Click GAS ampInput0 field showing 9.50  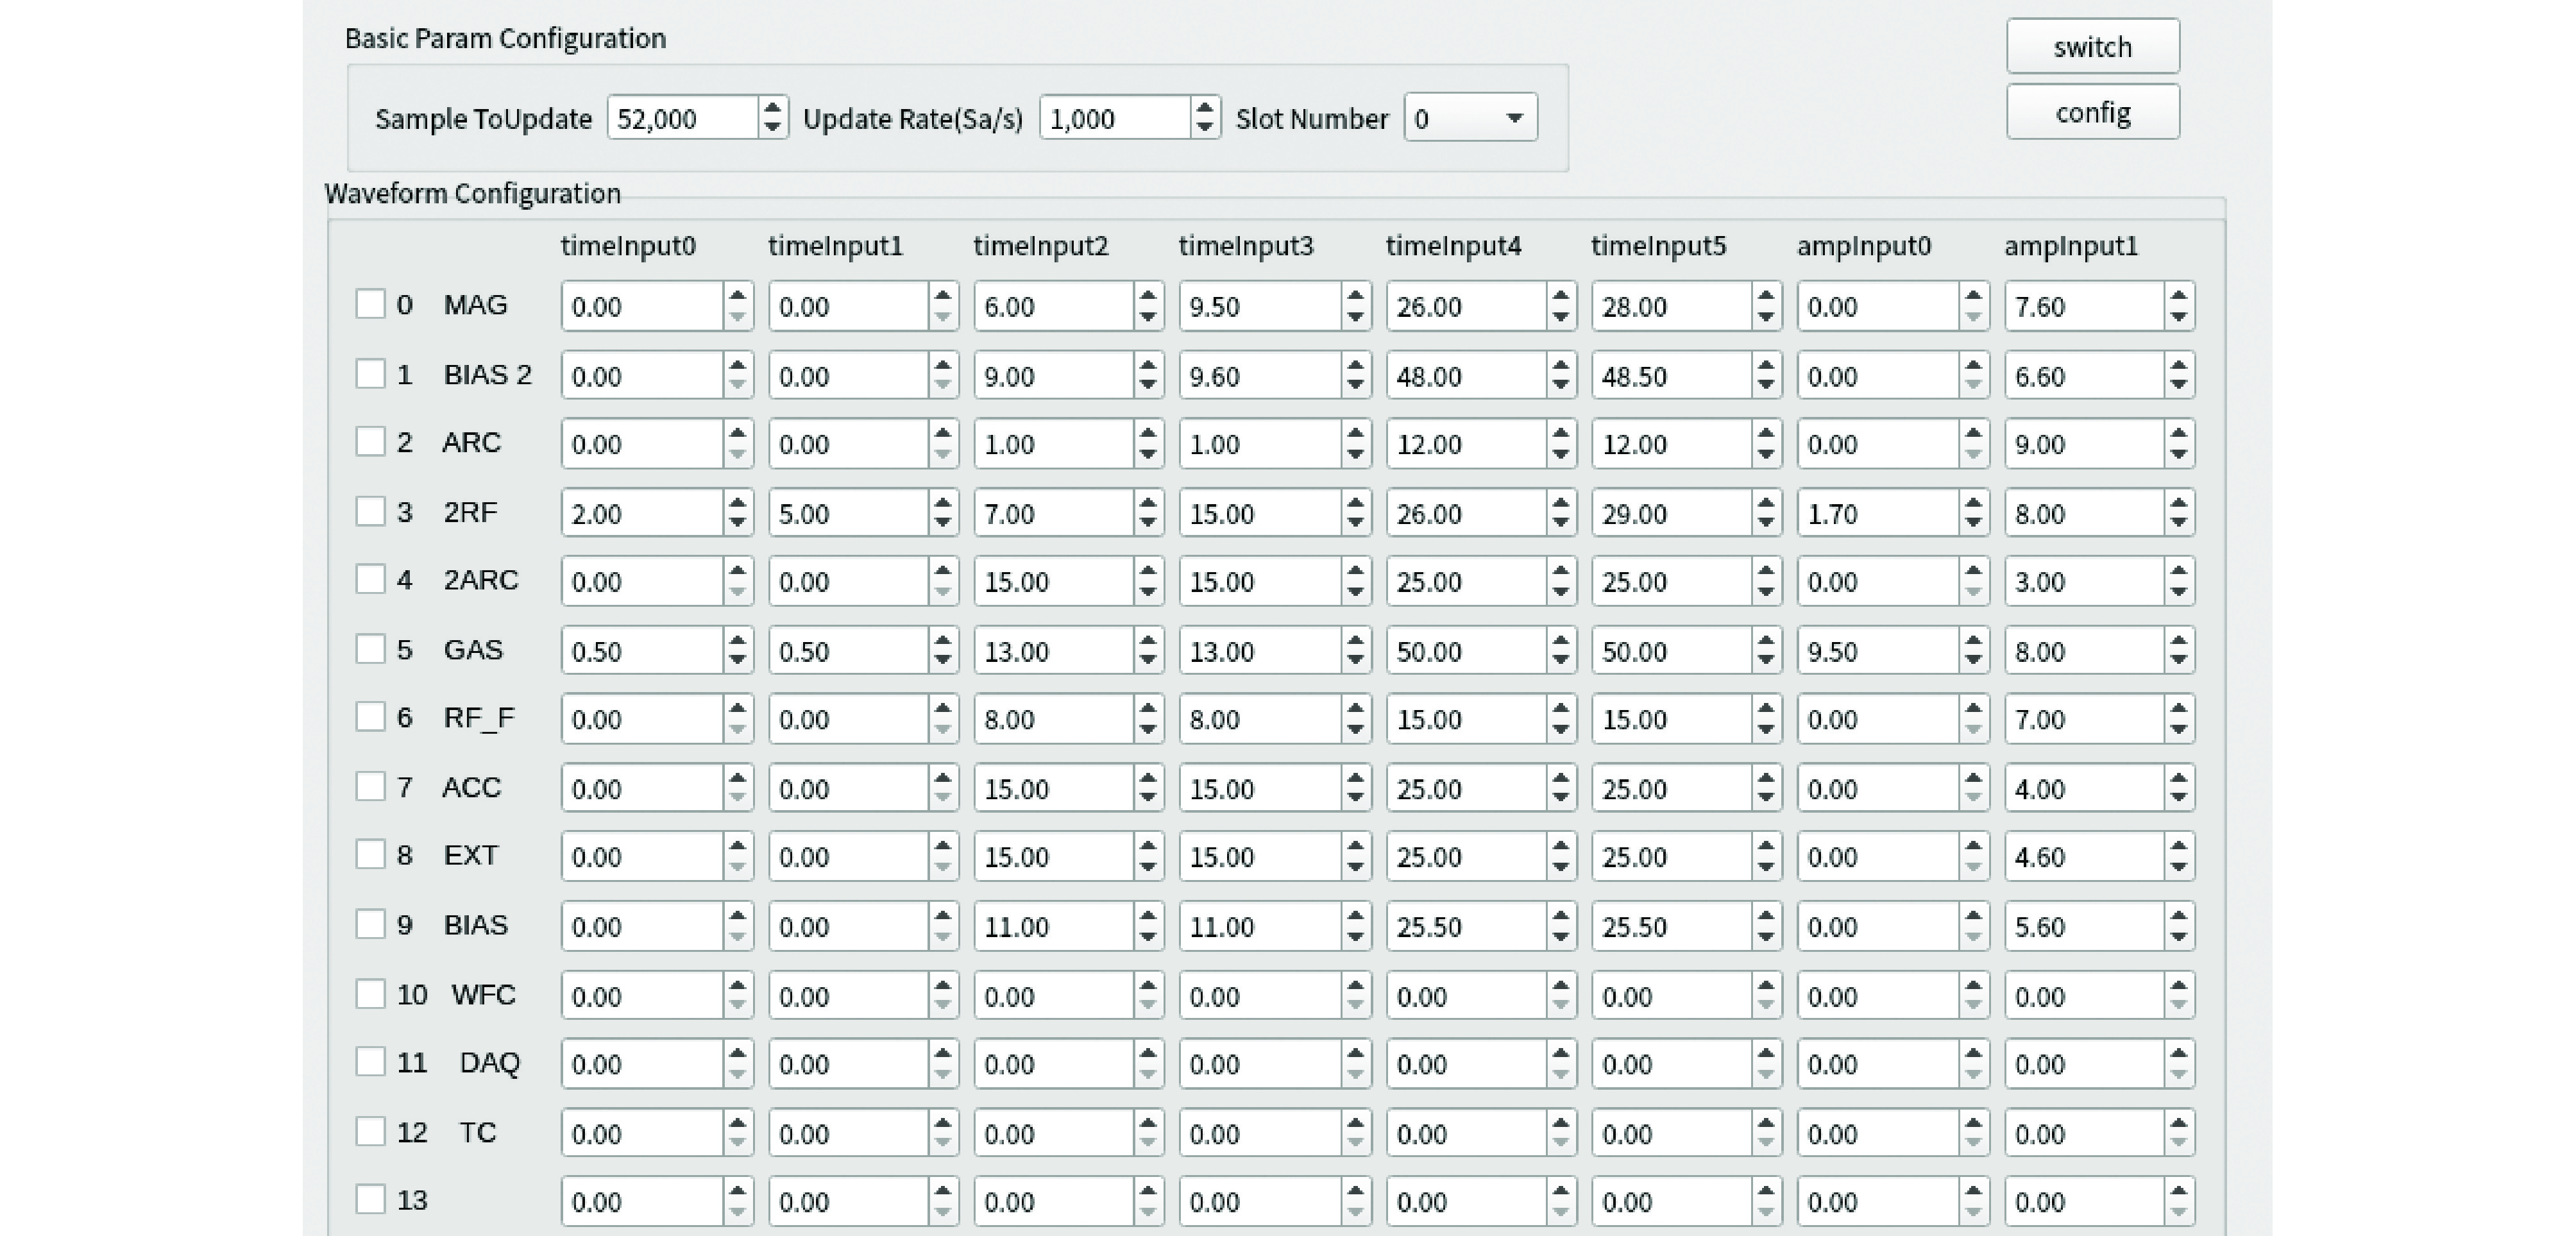[1878, 652]
